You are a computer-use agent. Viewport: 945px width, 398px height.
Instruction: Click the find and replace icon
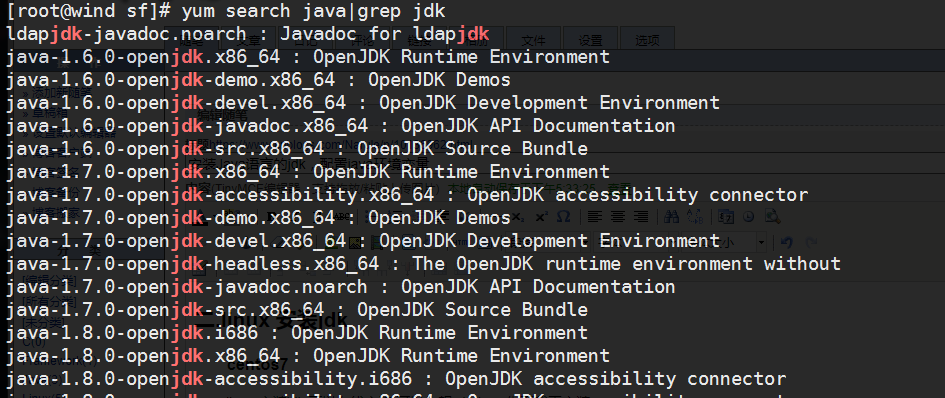point(694,216)
